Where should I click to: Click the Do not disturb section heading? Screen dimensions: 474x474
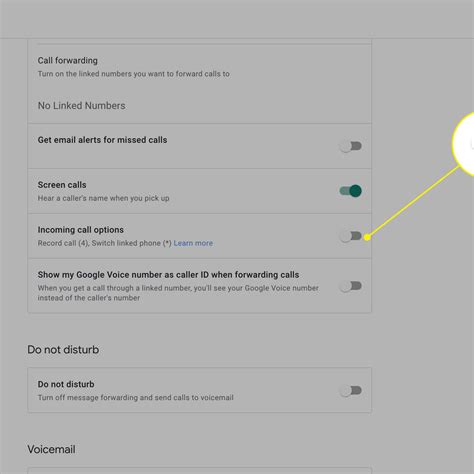point(63,349)
